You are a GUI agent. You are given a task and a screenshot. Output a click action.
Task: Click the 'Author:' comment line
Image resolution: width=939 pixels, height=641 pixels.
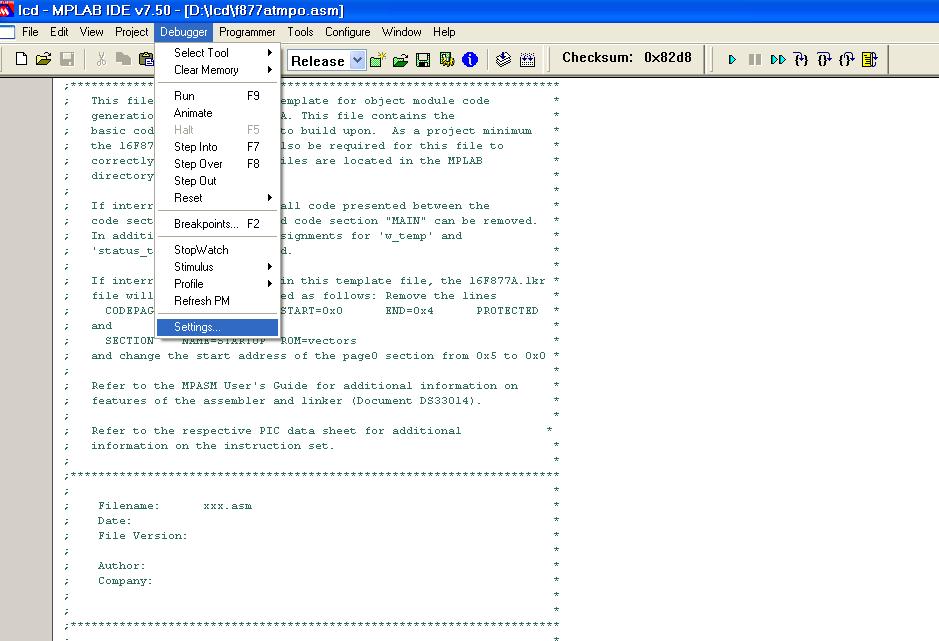[x=122, y=566]
